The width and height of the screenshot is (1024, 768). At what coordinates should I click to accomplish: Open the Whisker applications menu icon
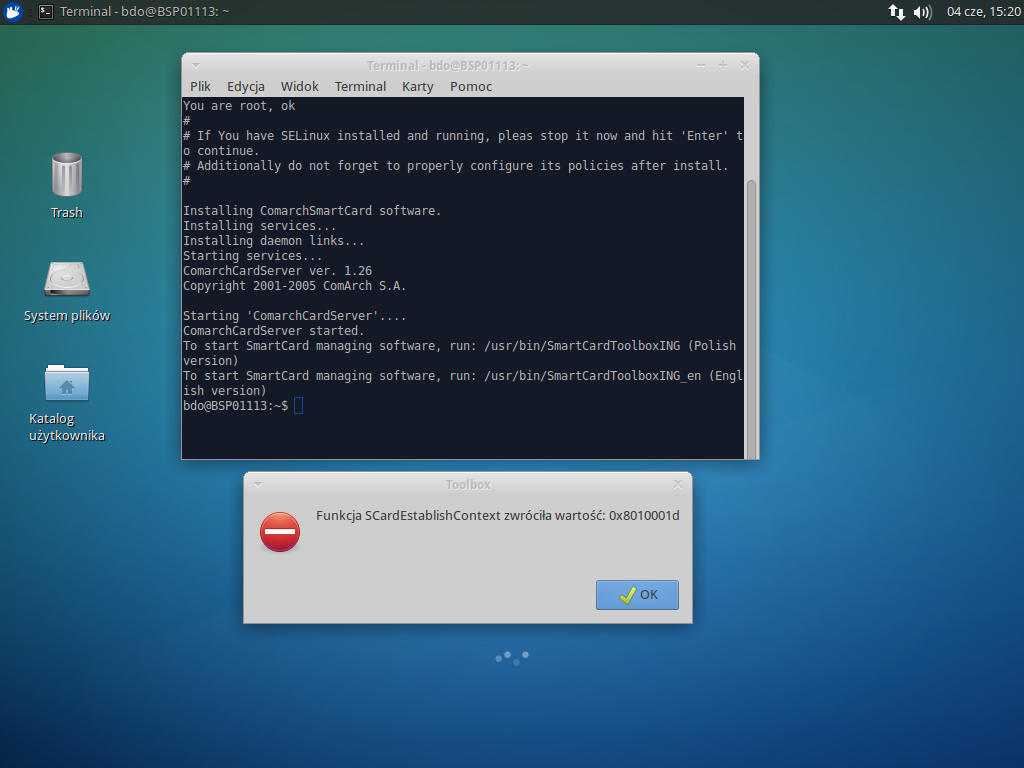pyautogui.click(x=12, y=12)
